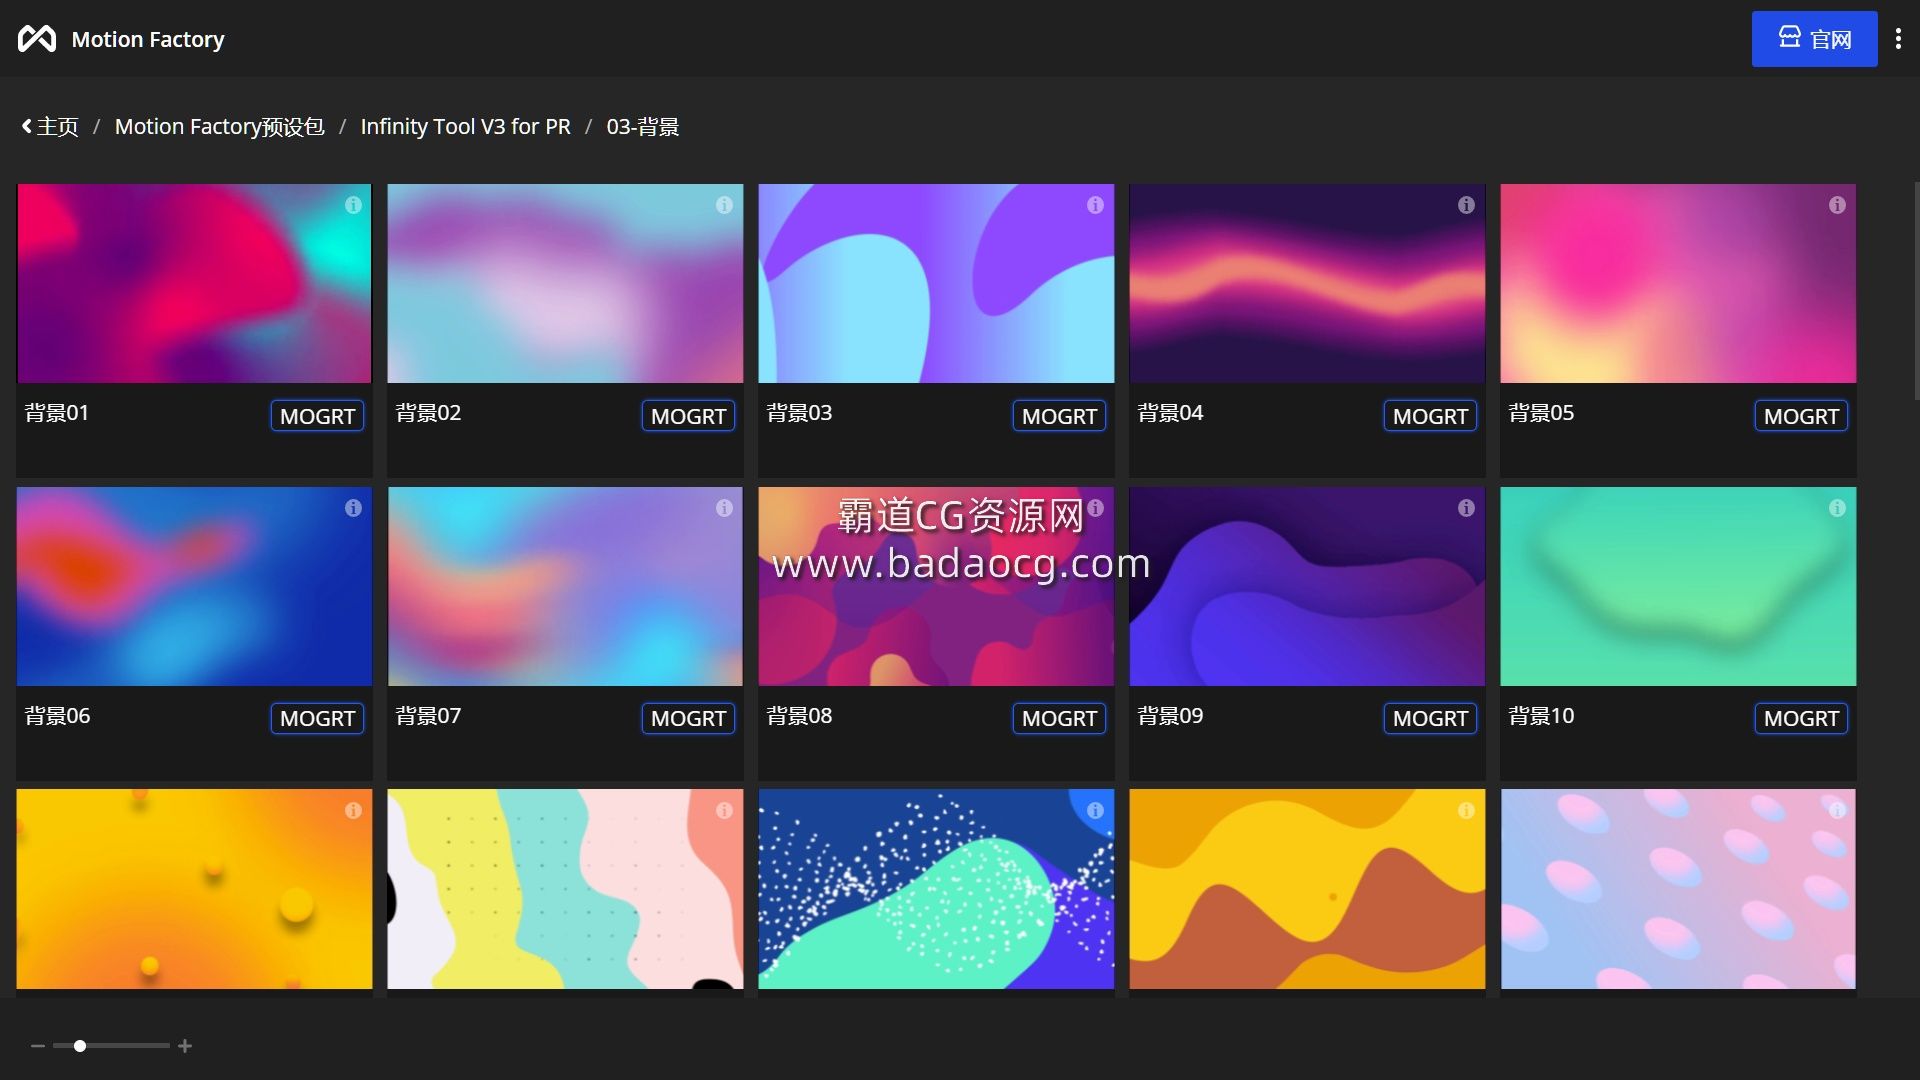This screenshot has height=1080, width=1920.
Task: Show info for 背景07 preset
Action: click(724, 508)
